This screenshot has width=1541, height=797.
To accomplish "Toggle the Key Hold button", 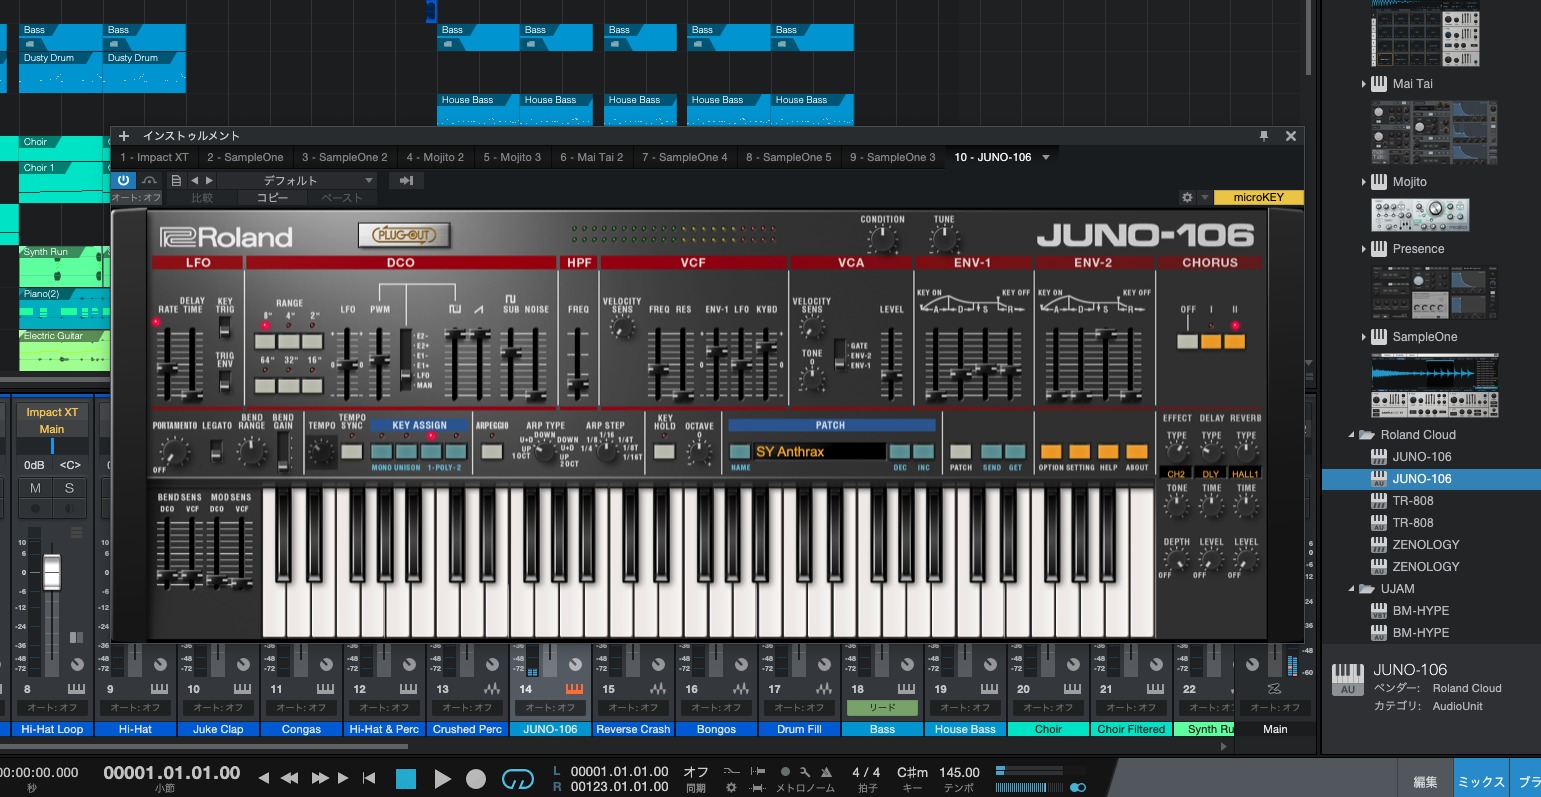I will point(664,452).
